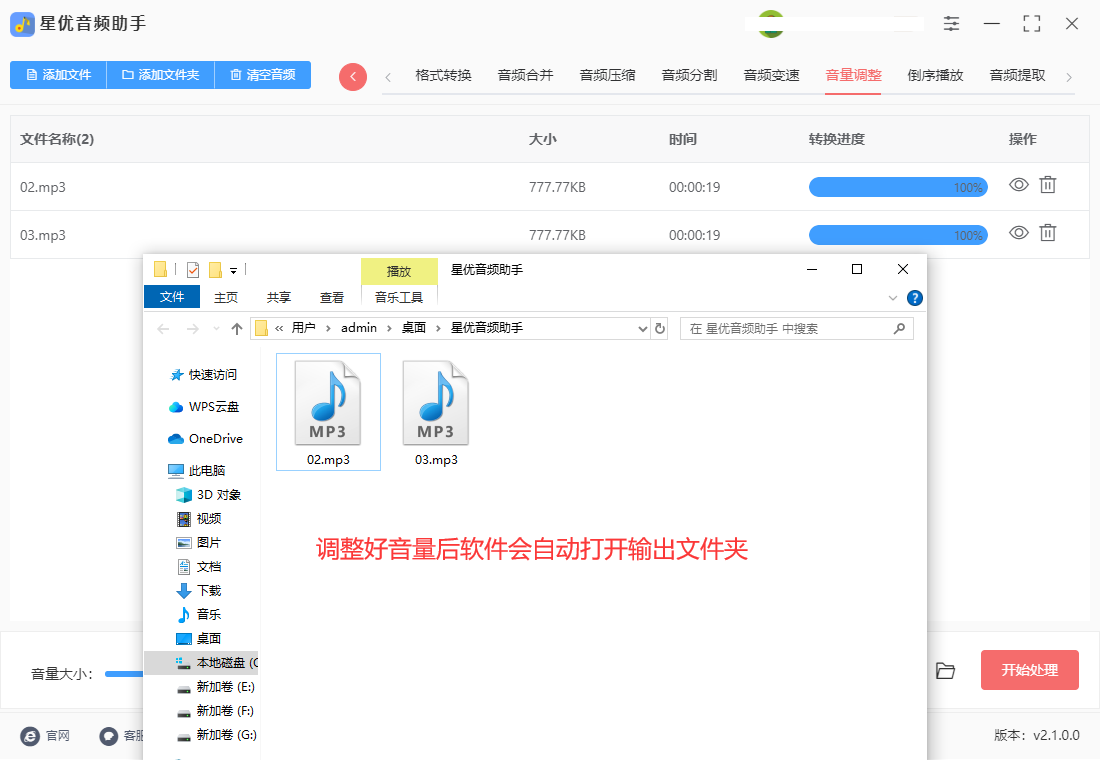Click the 添加文件 button
The image size is (1100, 760).
point(58,75)
